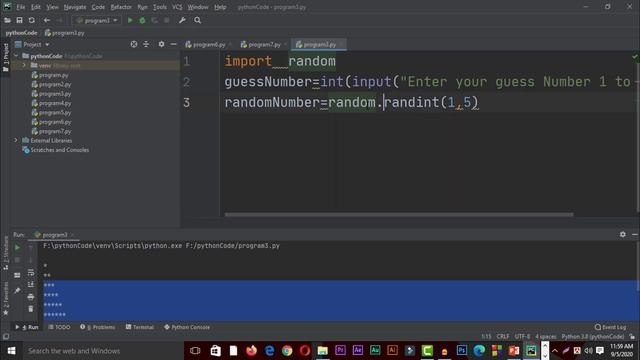The image size is (640, 360).
Task: Click the Save All floppy disk icon
Action: (x=19, y=20)
